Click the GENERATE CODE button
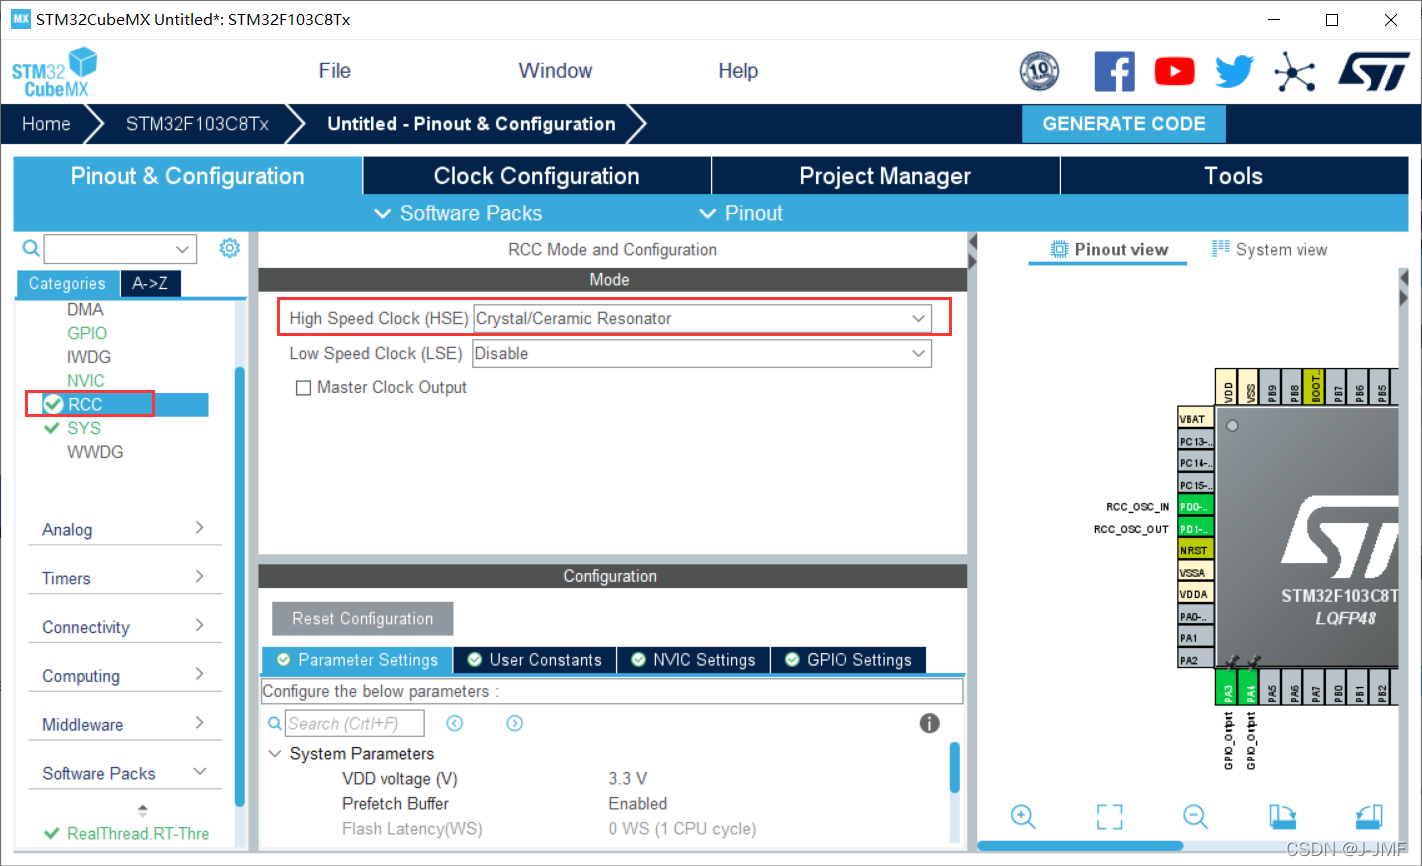 point(1124,124)
